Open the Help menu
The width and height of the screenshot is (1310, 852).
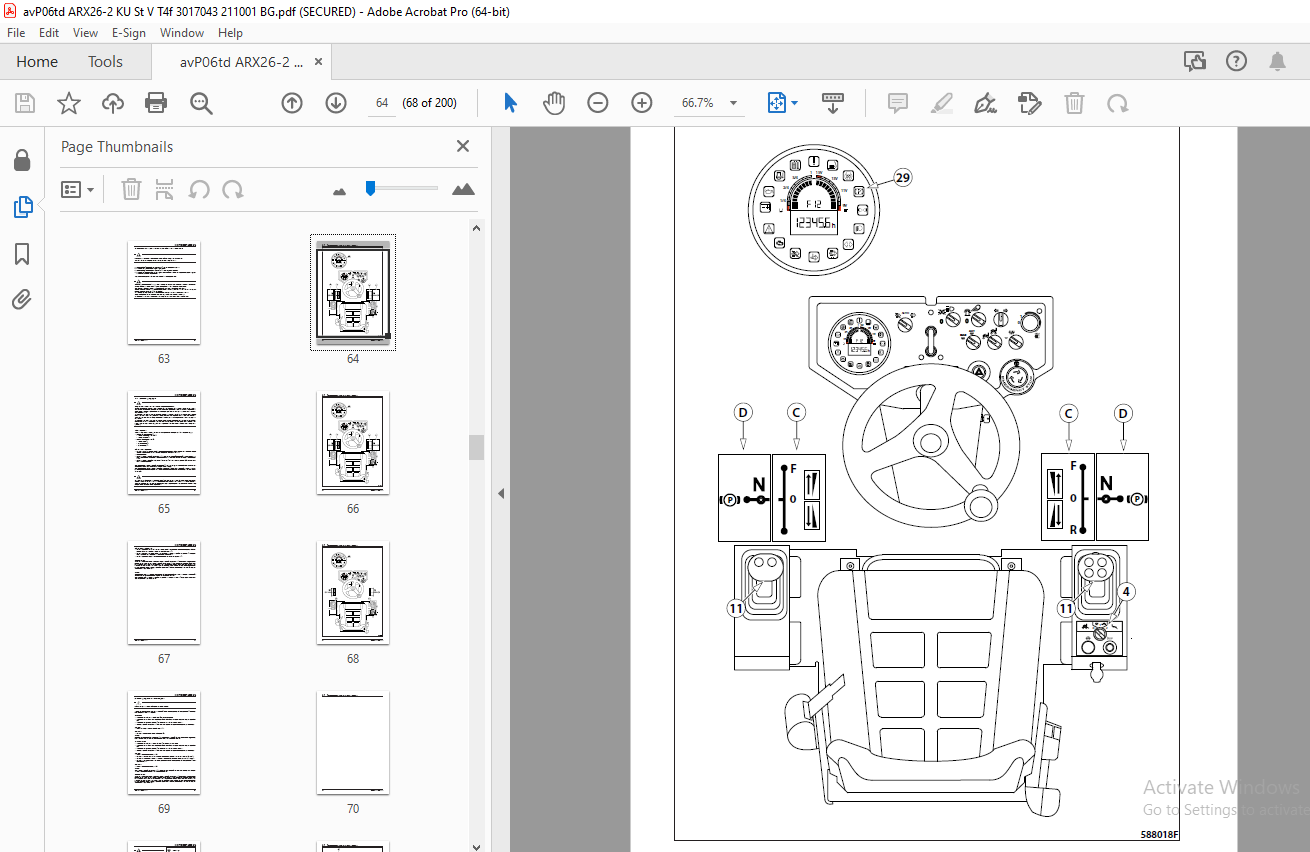click(x=230, y=32)
